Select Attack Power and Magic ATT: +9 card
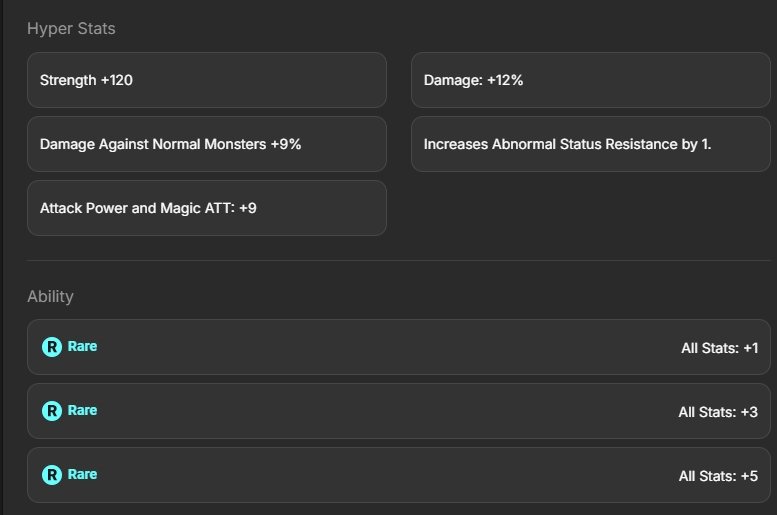The height and width of the screenshot is (515, 777). click(206, 208)
